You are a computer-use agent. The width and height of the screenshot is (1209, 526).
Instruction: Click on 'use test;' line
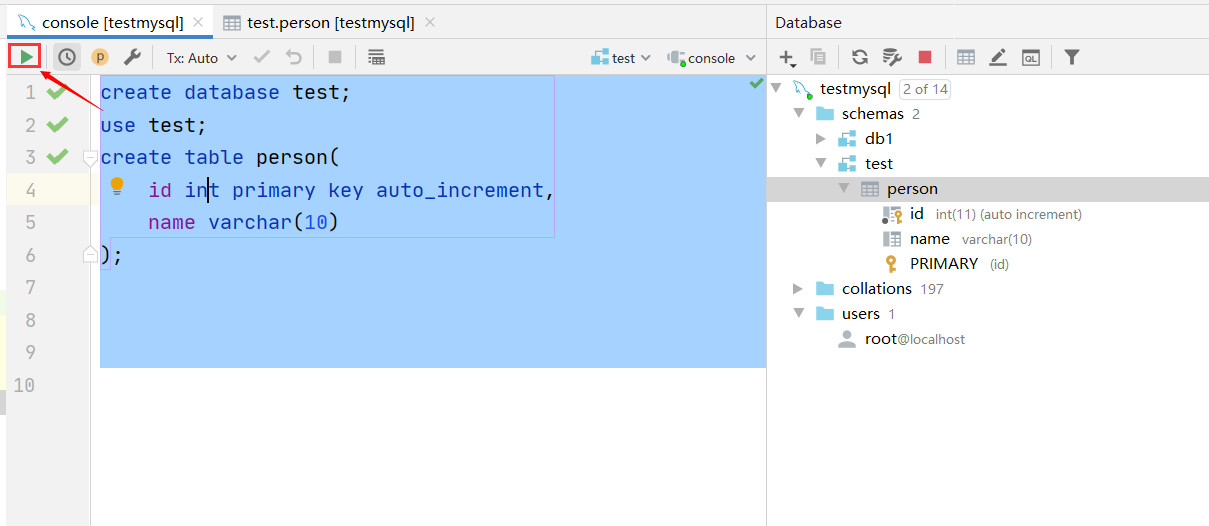click(153, 125)
